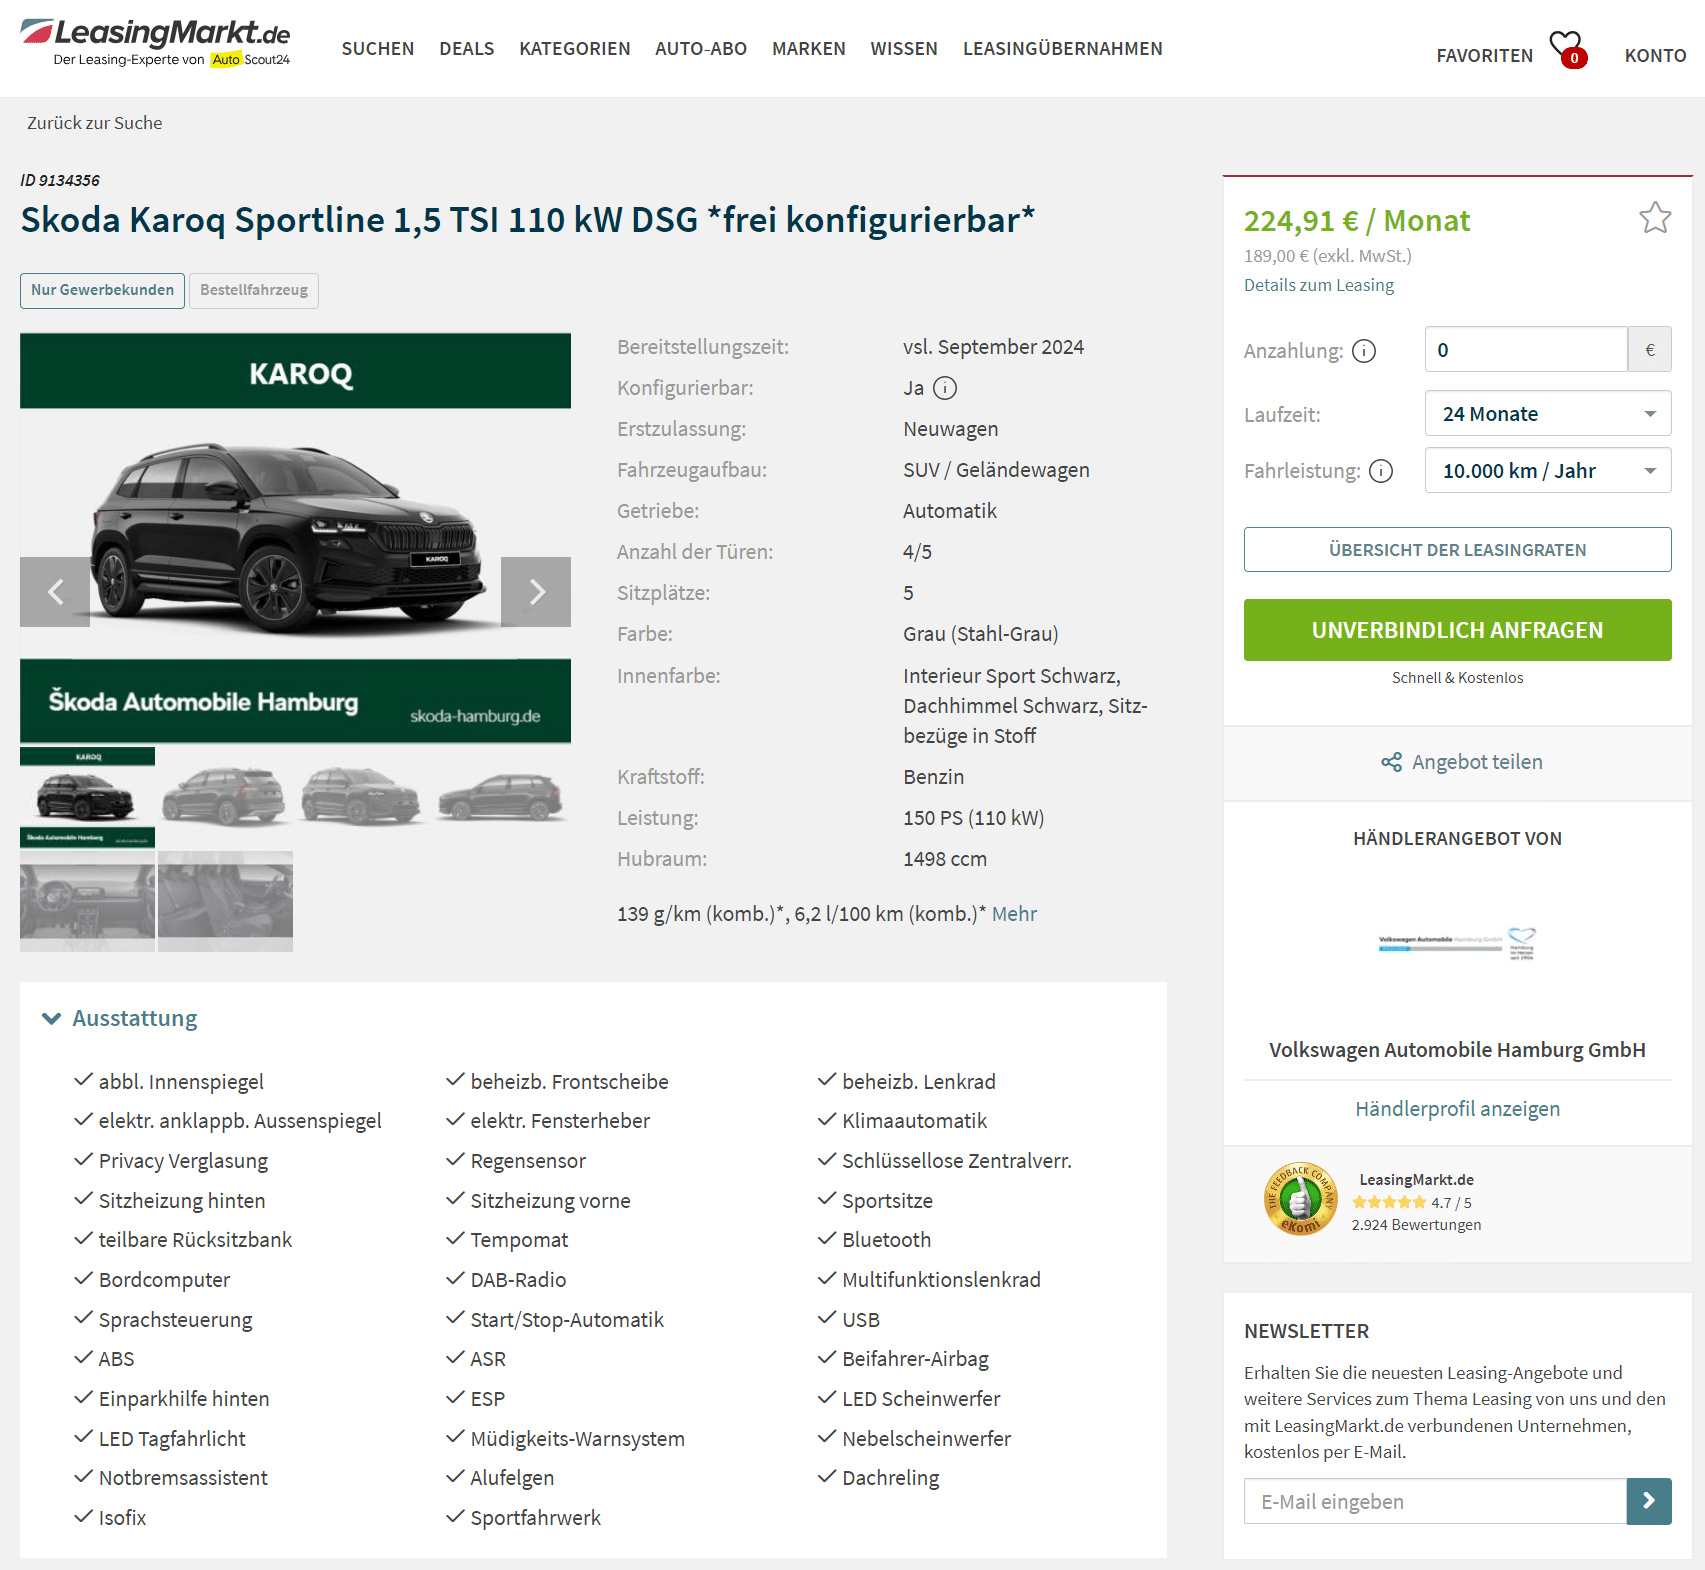The image size is (1705, 1570).
Task: Open the KONTO menu
Action: 1655,56
